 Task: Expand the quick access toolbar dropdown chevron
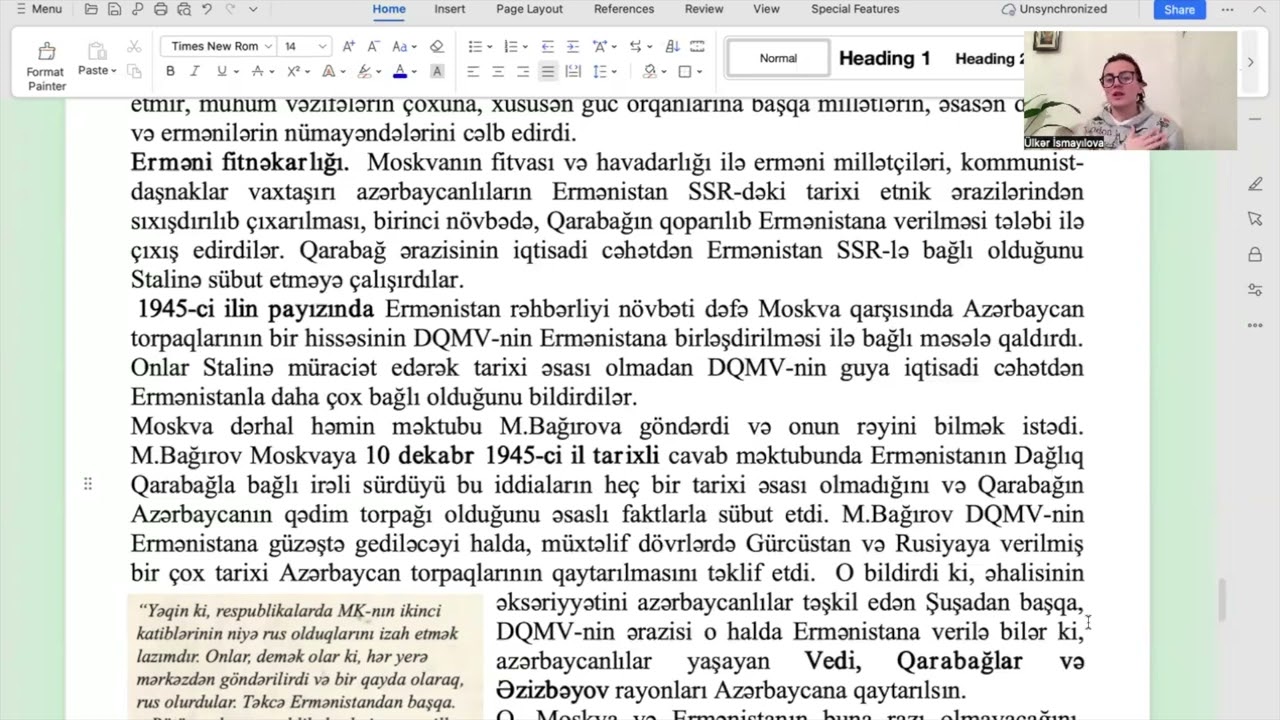point(253,9)
